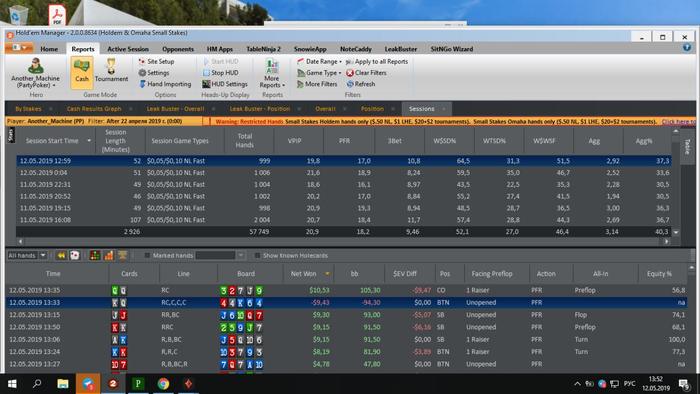Open the green P app in taskbar
700x394 pixels.
point(138,384)
